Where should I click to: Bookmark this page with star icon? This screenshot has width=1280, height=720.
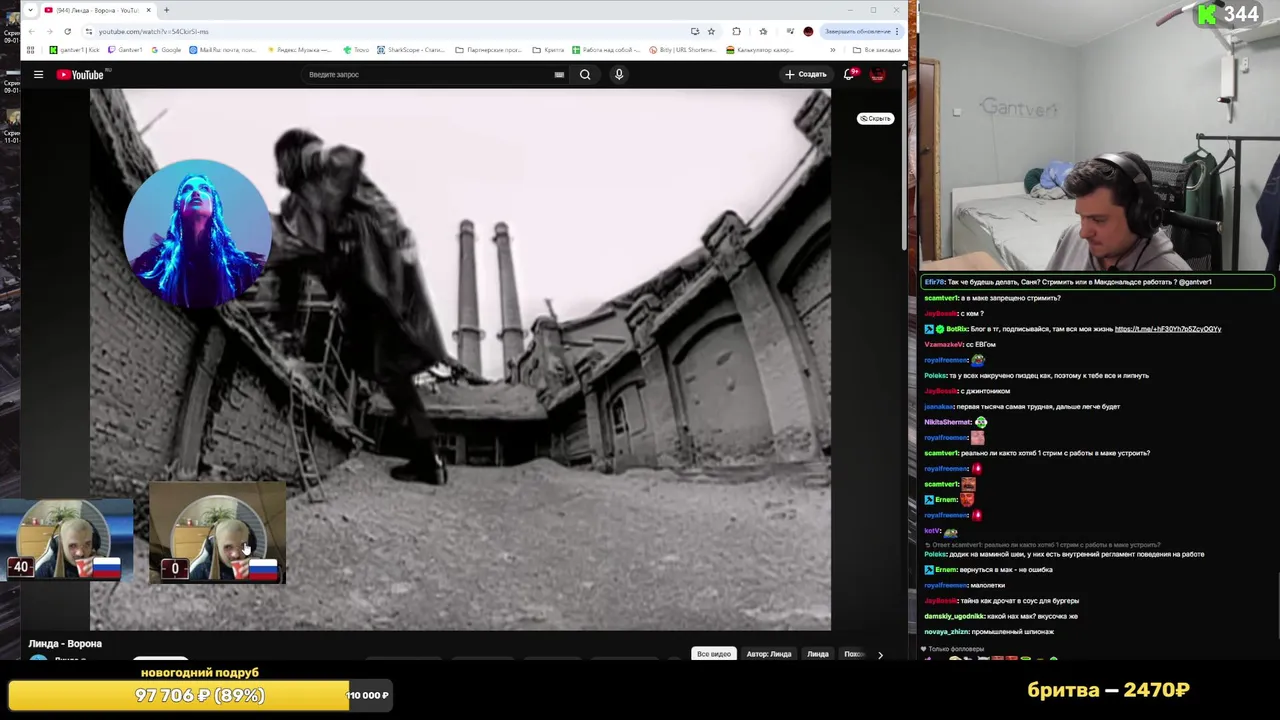coord(711,31)
